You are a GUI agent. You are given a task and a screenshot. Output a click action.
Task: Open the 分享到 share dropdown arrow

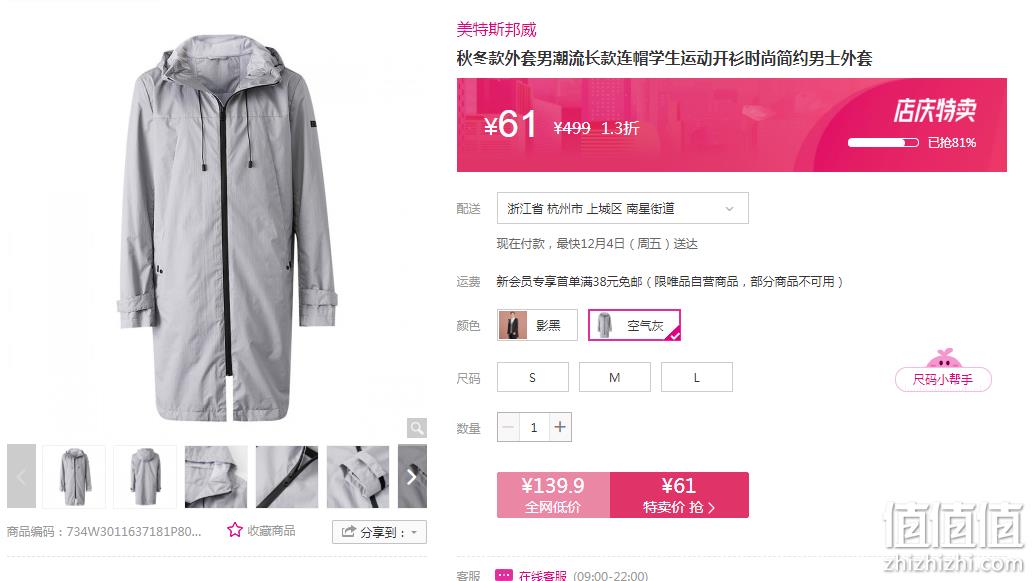tap(414, 532)
